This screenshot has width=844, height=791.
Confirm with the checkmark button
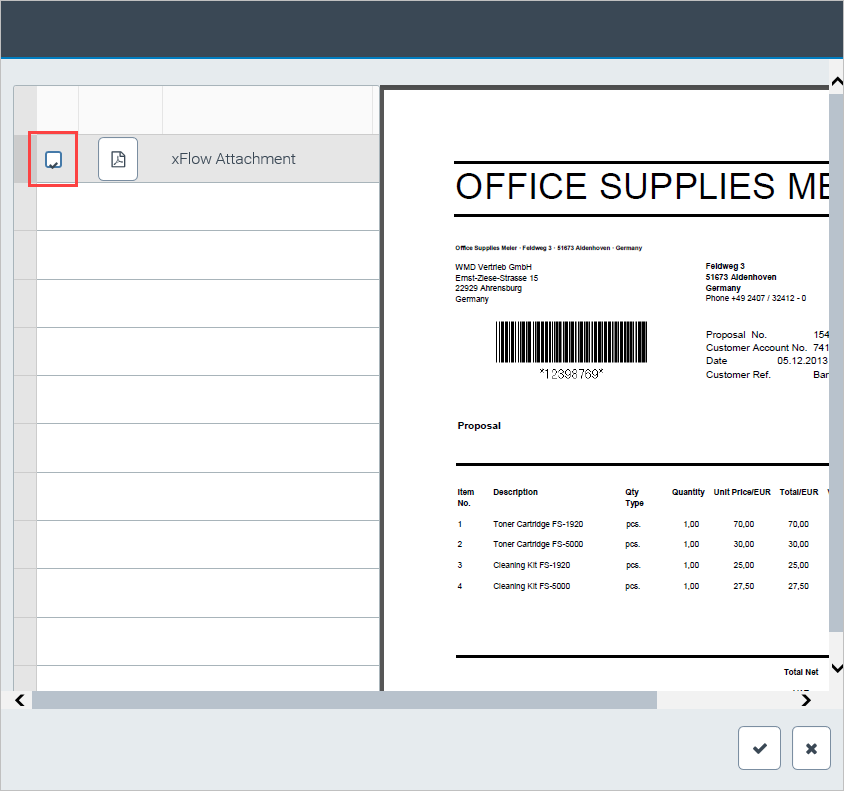click(x=760, y=748)
